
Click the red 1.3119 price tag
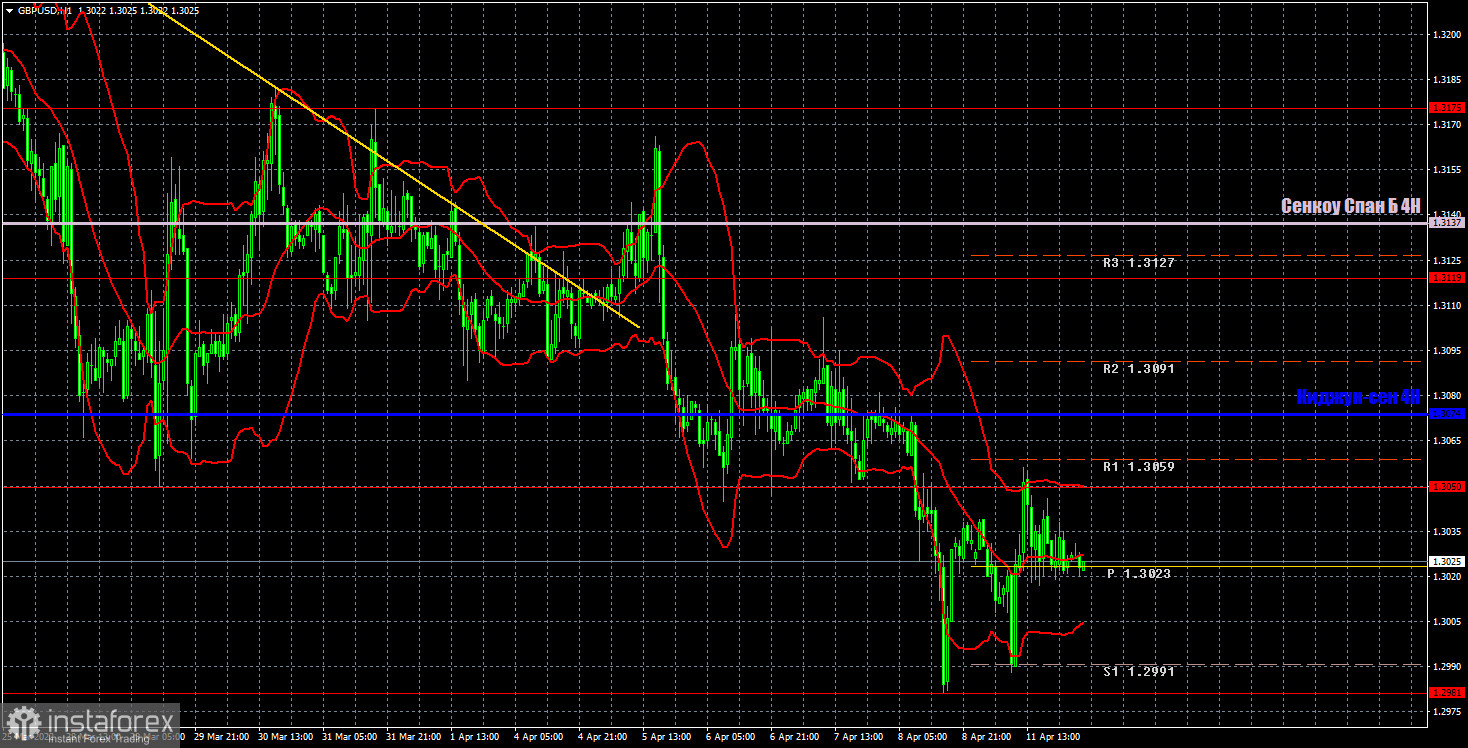click(x=1447, y=278)
